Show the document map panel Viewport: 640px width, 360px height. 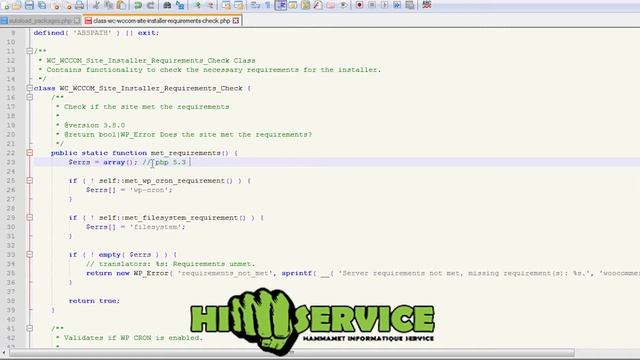(x=305, y=5)
